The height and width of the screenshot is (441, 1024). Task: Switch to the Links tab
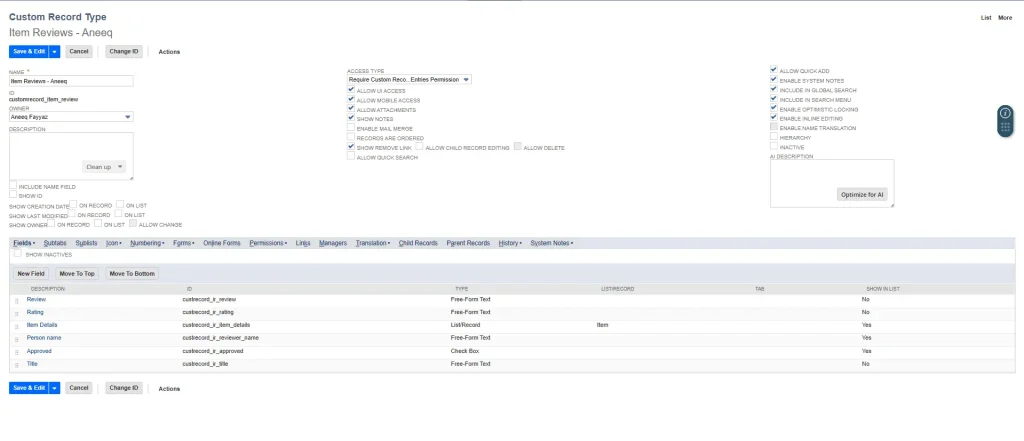click(x=303, y=243)
